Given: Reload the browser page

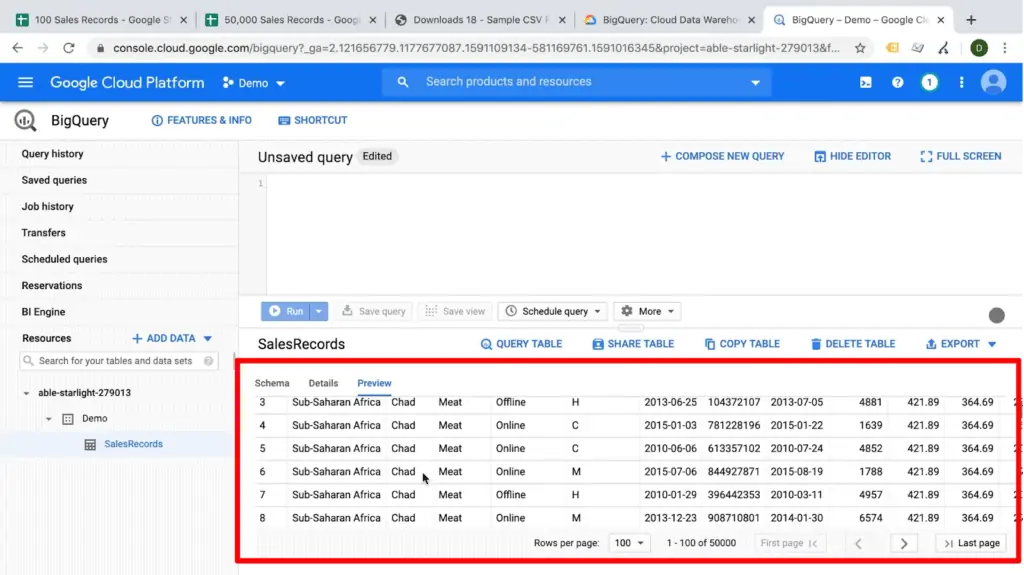Looking at the screenshot, I should pyautogui.click(x=69, y=48).
